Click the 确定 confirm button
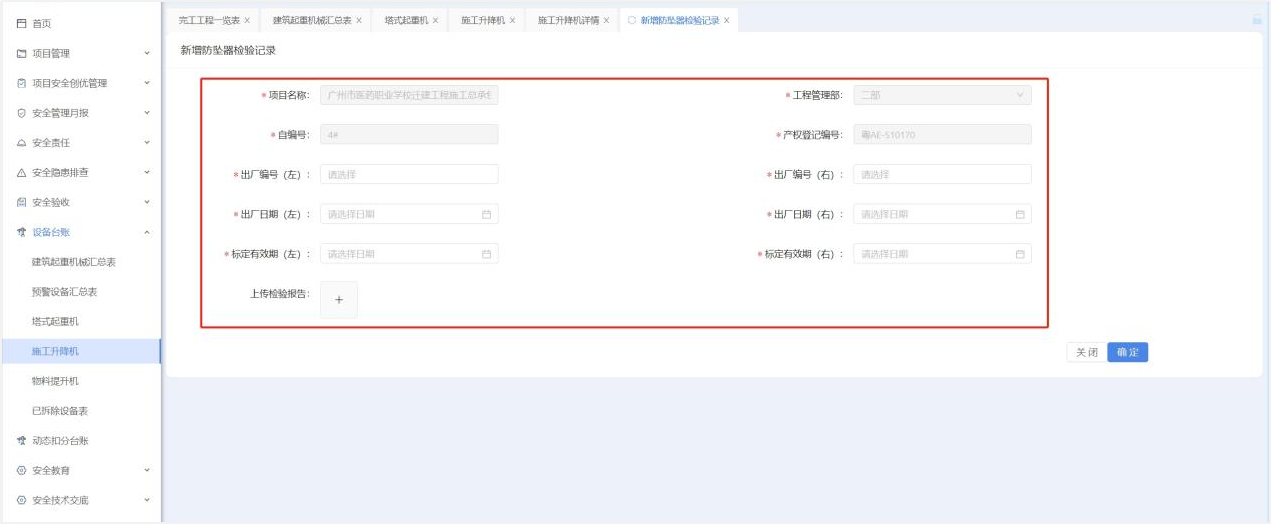The height and width of the screenshot is (524, 1271). 1127,352
